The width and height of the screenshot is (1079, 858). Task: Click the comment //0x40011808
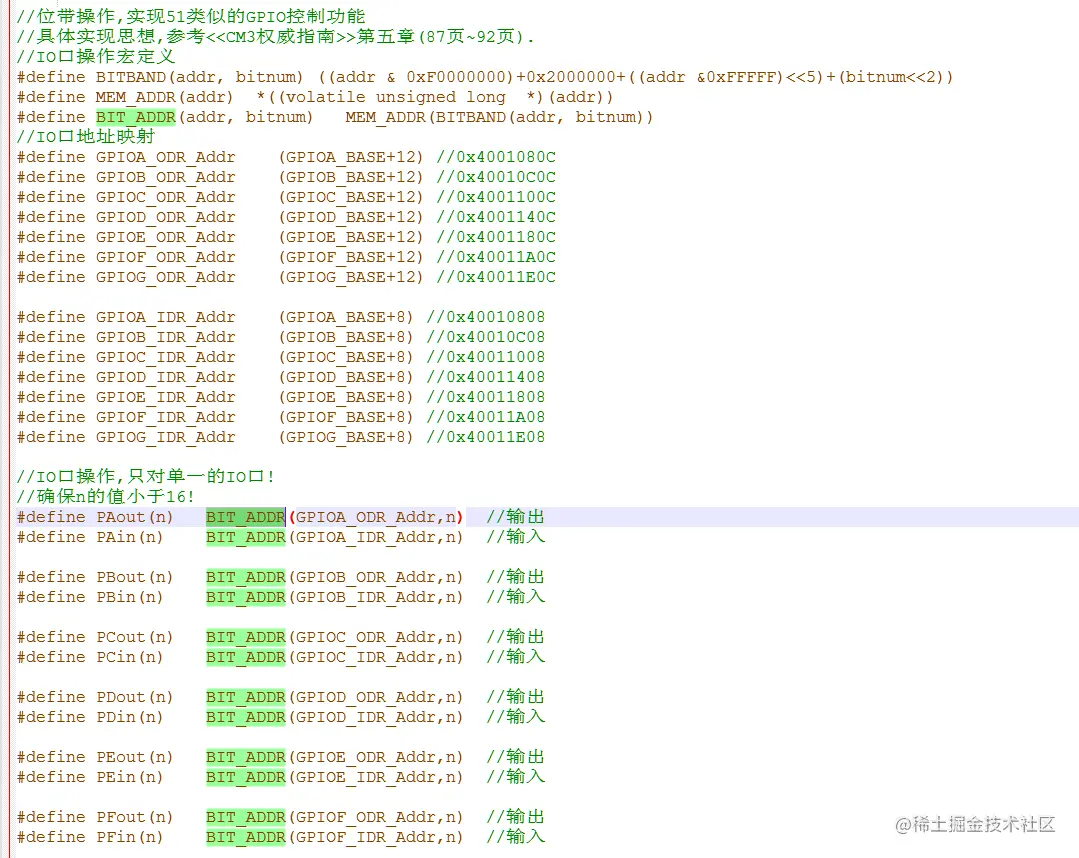coord(485,397)
